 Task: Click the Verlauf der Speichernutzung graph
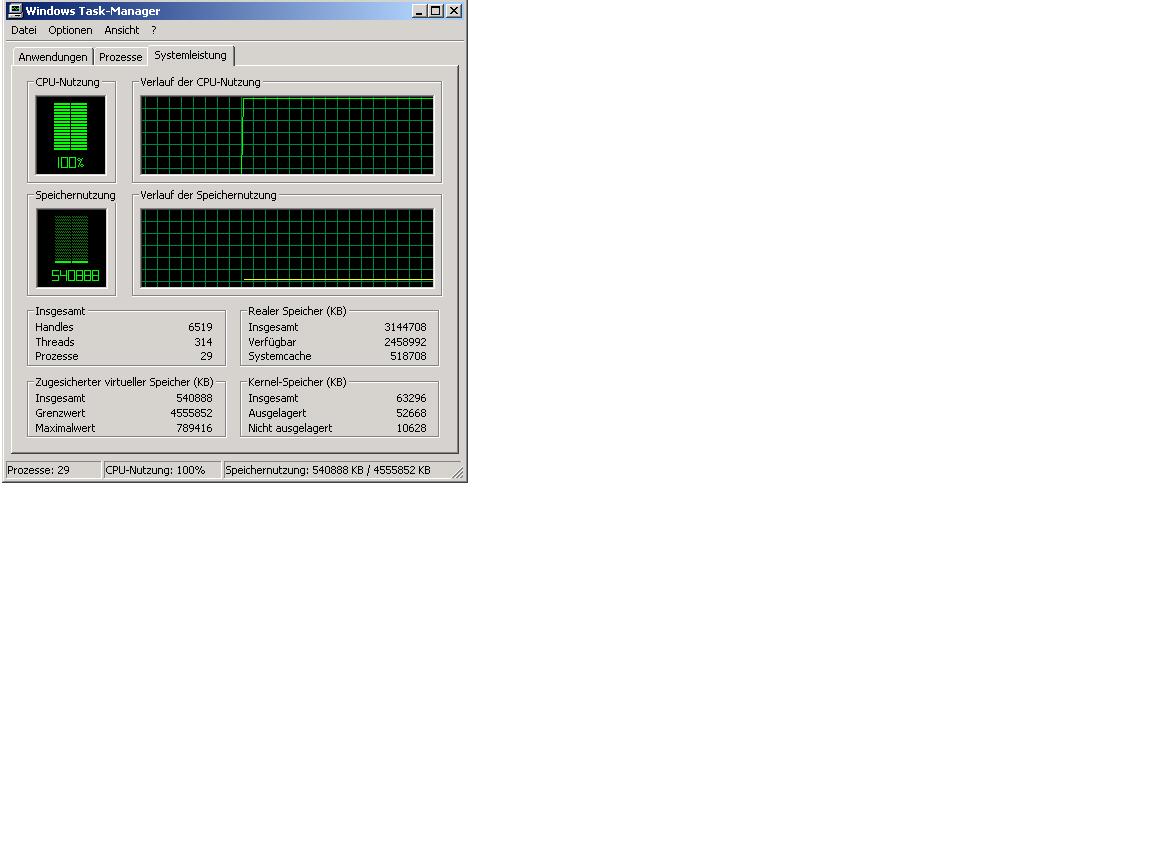pos(287,248)
